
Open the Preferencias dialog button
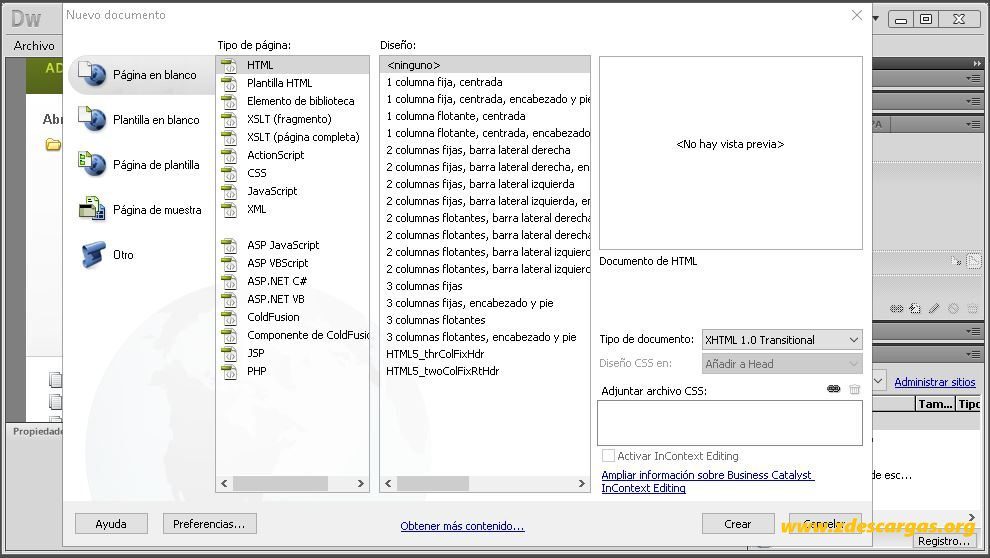click(x=209, y=524)
